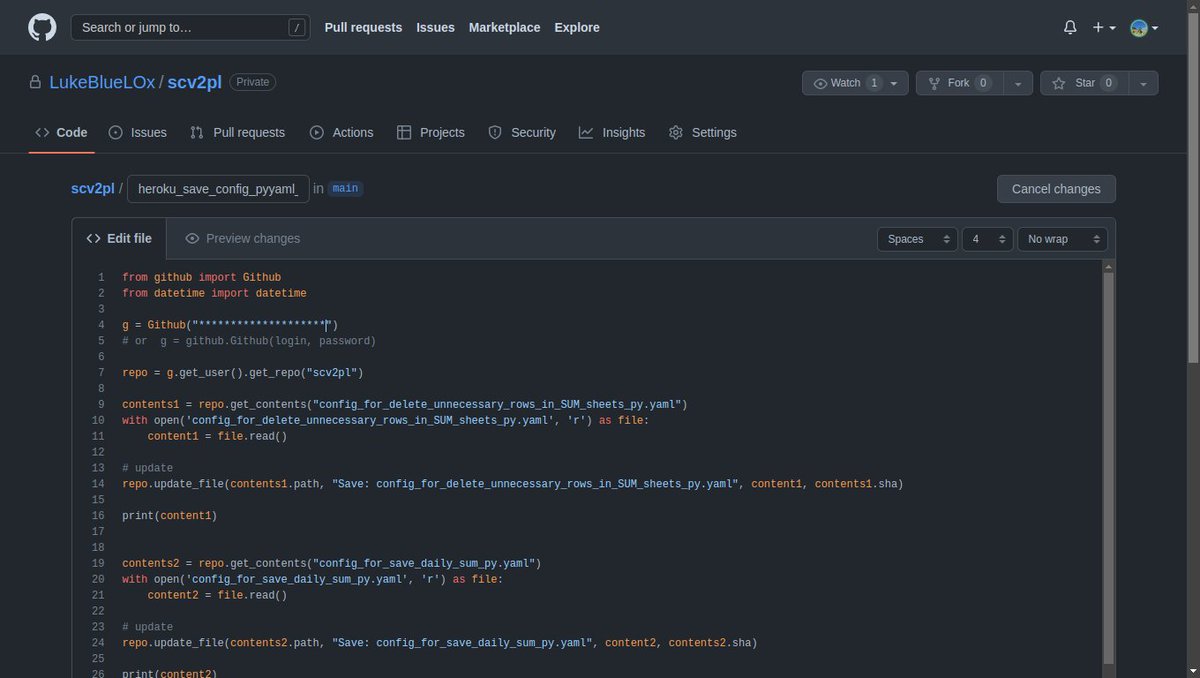
Task: Open the No wrap line mode selector
Action: [x=1062, y=239]
